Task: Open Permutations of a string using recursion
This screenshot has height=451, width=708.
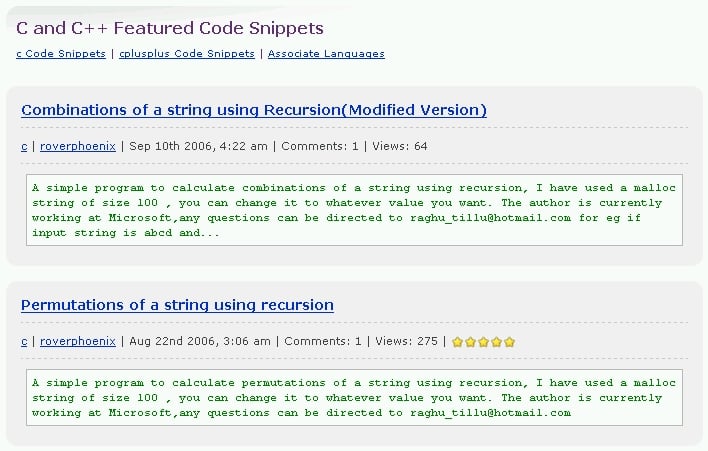Action: (x=177, y=305)
